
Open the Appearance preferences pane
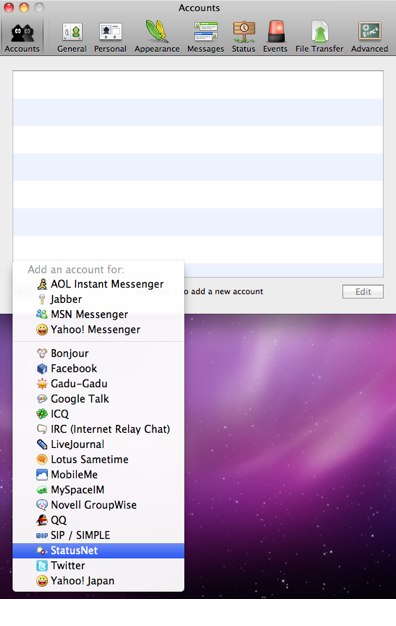click(x=156, y=38)
